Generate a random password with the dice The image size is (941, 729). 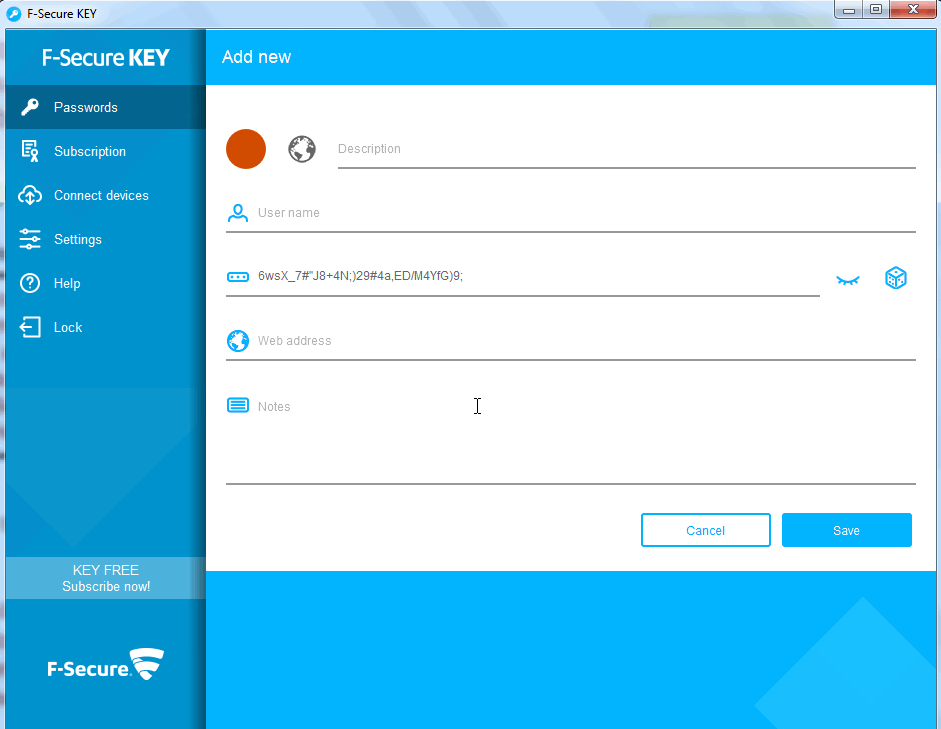895,277
